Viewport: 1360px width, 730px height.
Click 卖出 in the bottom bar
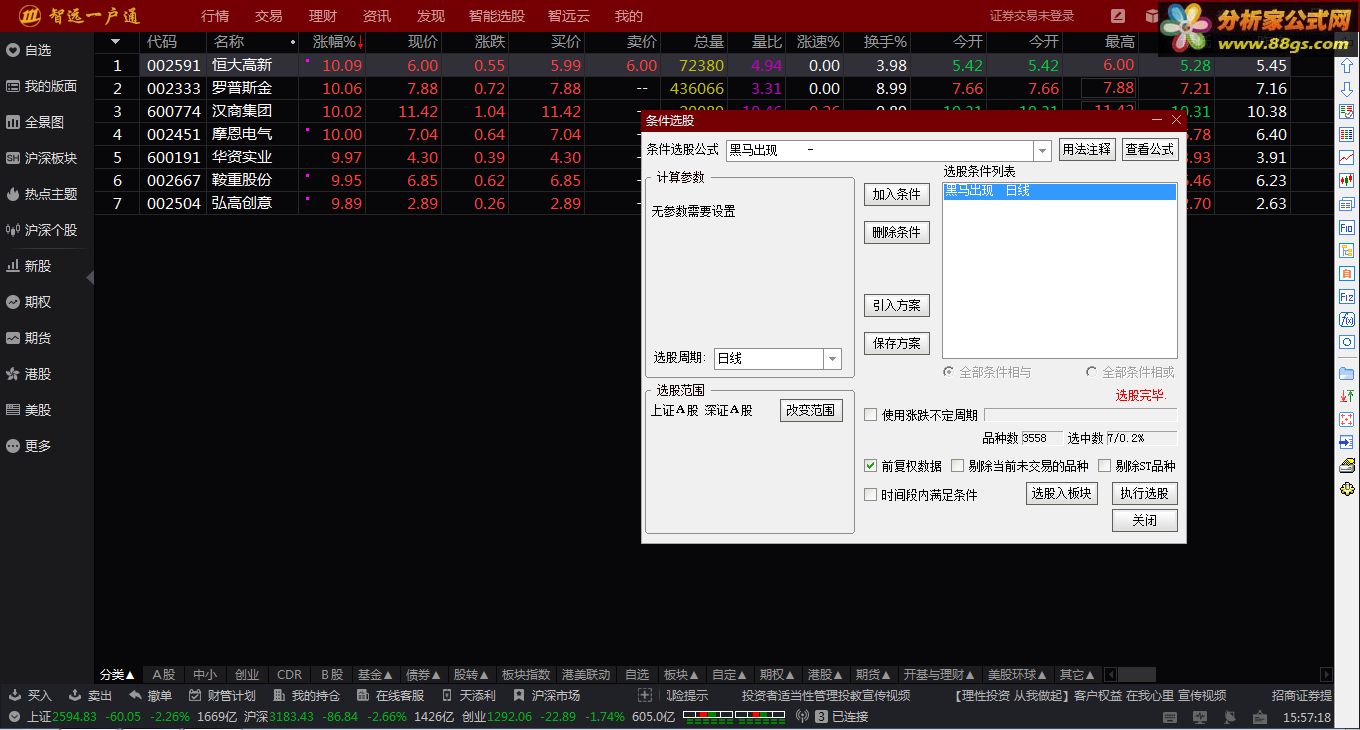coord(91,696)
